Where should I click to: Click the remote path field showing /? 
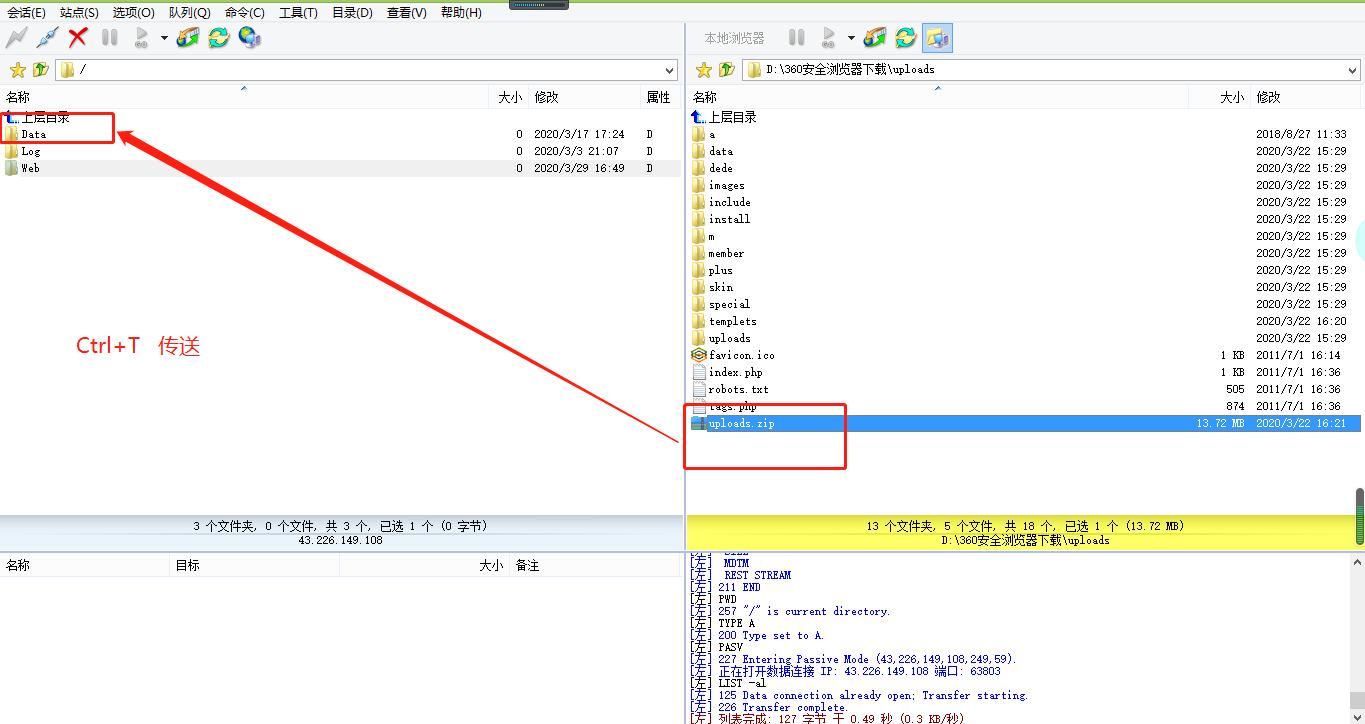(x=367, y=70)
